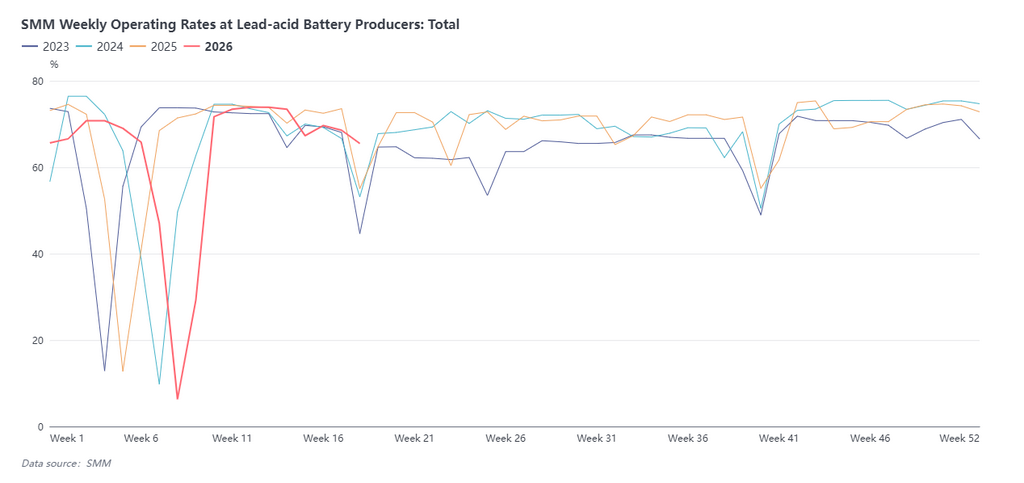Click the 80 y-axis tick label
Viewport: 1024px width, 483px height.
(37, 81)
